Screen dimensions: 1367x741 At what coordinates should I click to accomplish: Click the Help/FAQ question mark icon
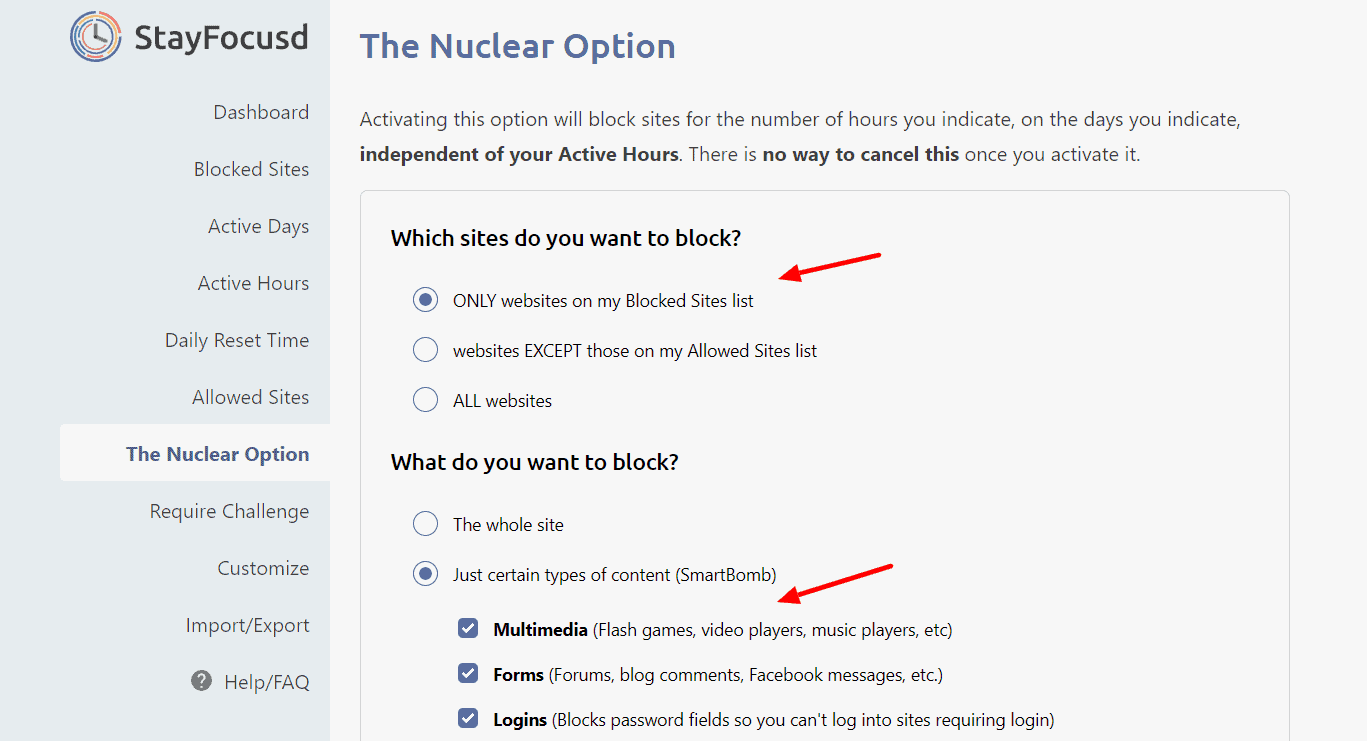point(201,681)
